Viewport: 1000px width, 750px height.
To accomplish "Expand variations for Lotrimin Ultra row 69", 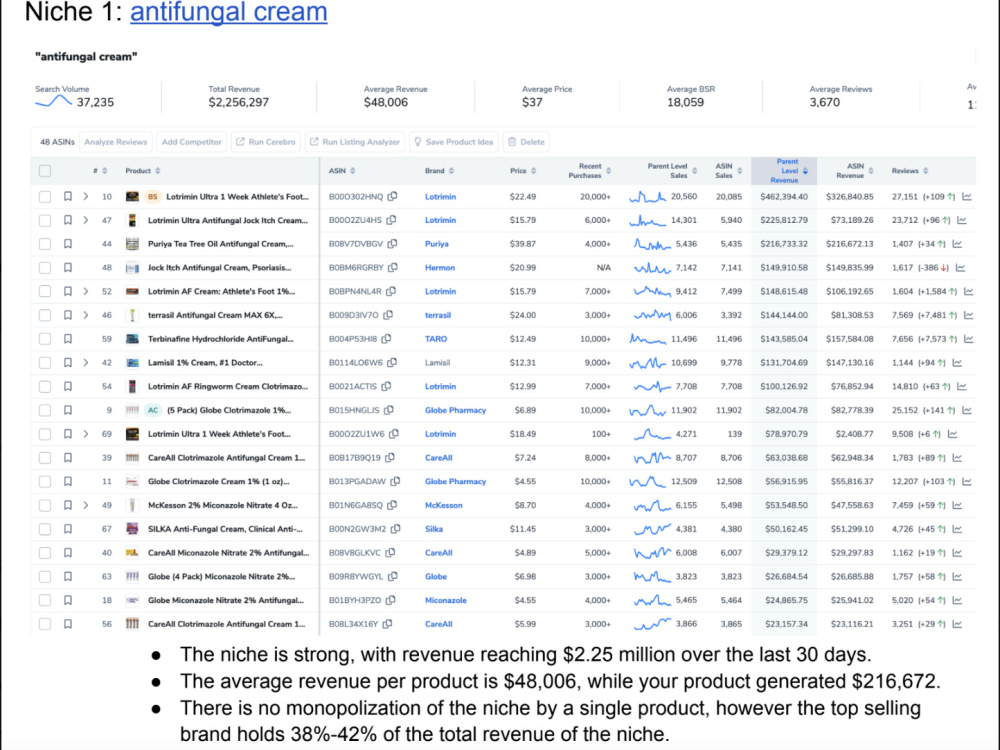I will (85, 434).
